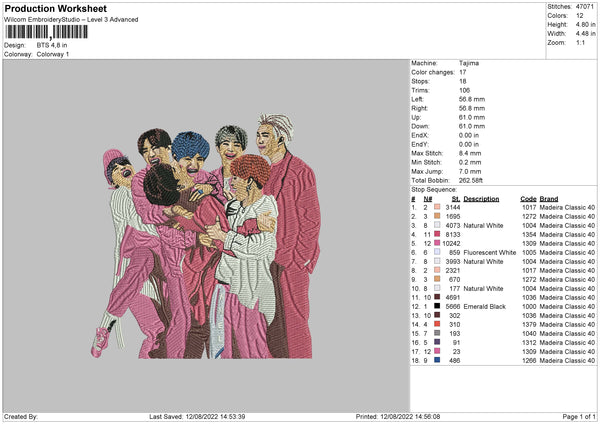600x424 pixels.
Task: Click the 'Stop Sequence:' label
Action: tap(434, 190)
